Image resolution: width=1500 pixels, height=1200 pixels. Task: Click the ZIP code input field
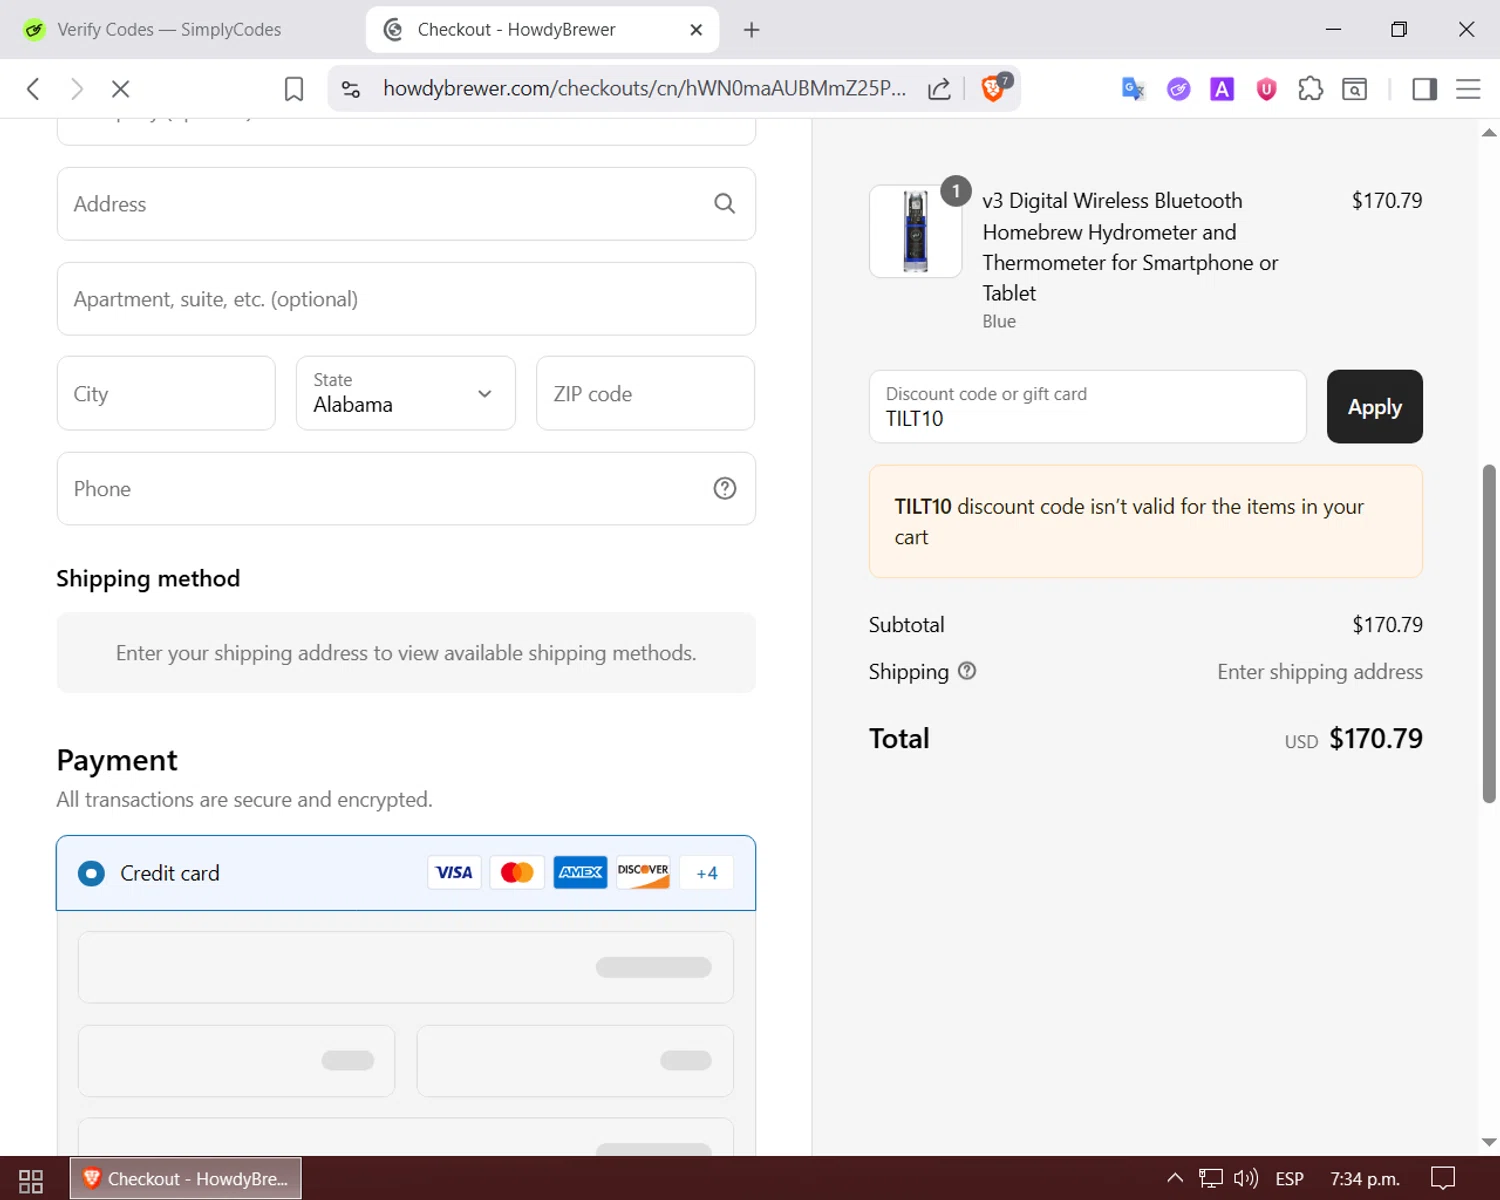pyautogui.click(x=645, y=393)
